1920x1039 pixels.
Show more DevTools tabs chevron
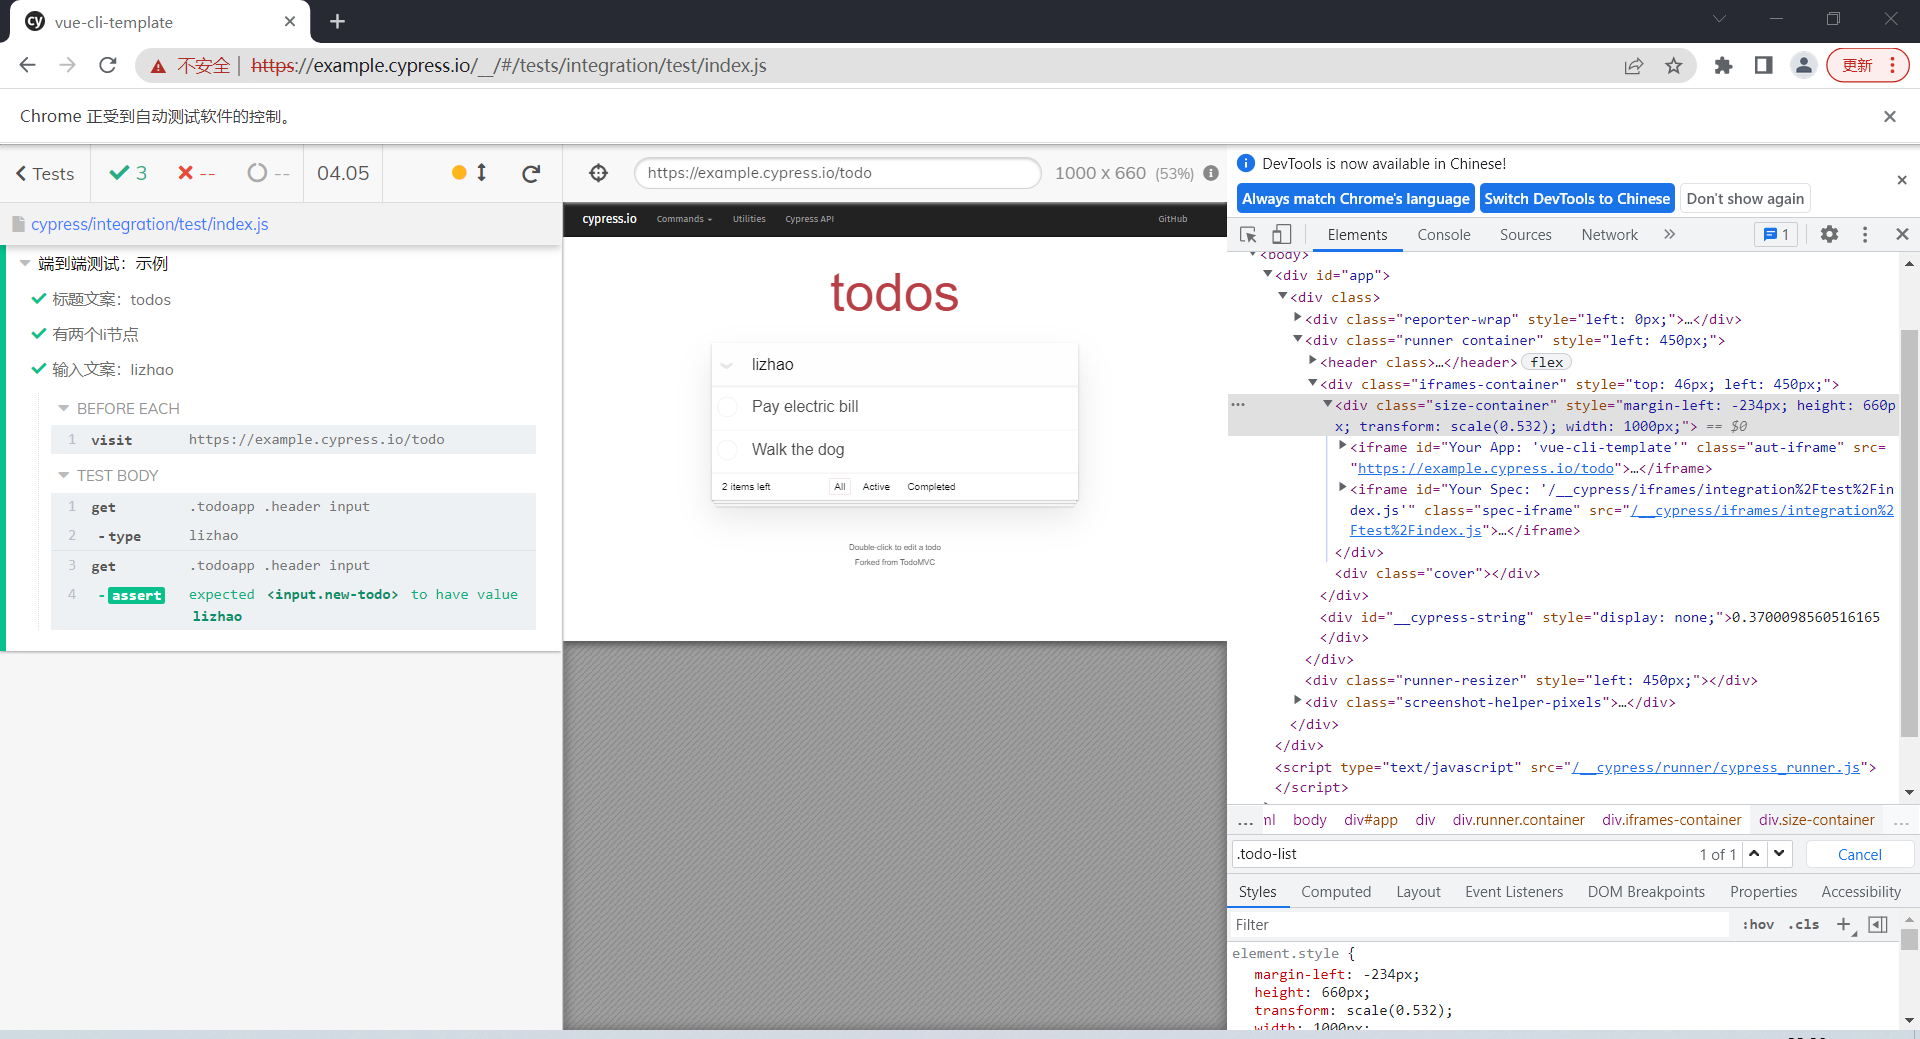coord(1669,234)
